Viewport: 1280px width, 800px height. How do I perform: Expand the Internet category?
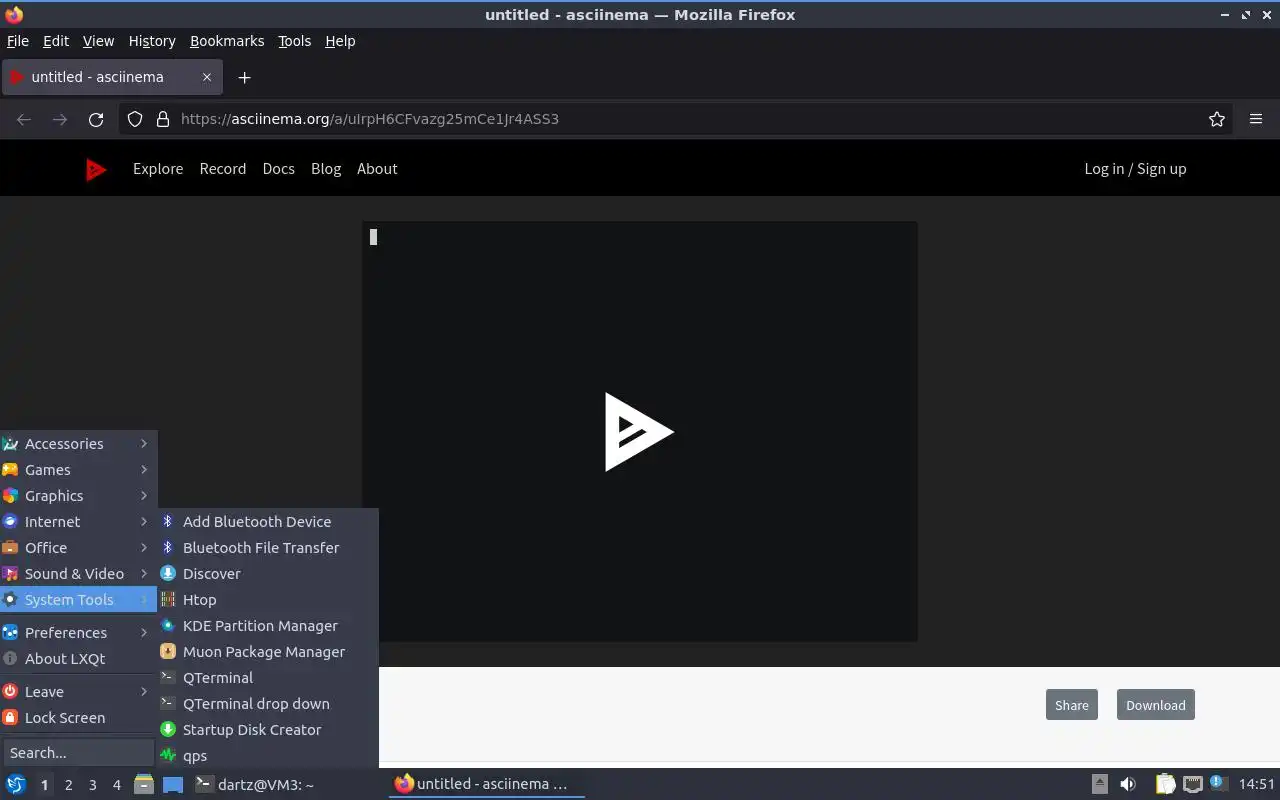coord(78,522)
